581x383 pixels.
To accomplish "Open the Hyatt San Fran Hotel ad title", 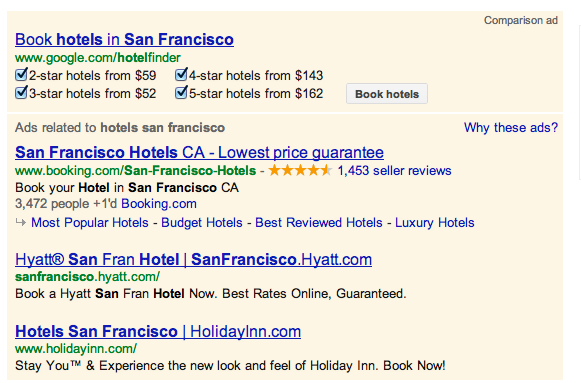I will [x=193, y=259].
